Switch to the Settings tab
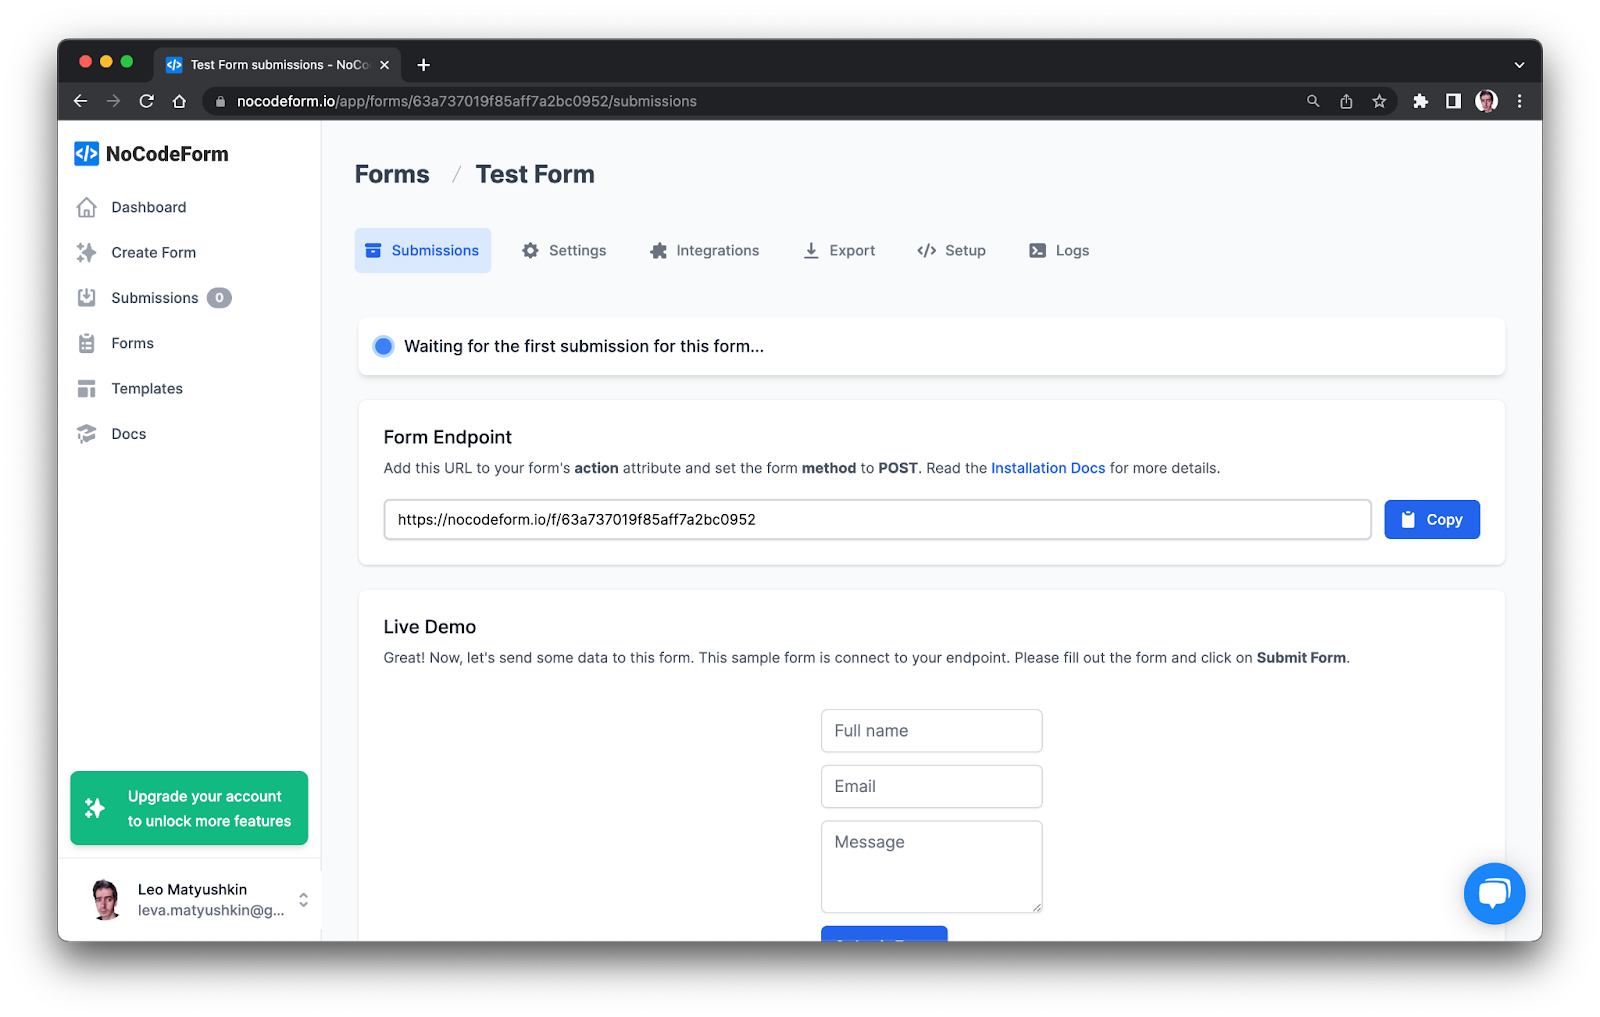This screenshot has height=1017, width=1600. tap(564, 250)
